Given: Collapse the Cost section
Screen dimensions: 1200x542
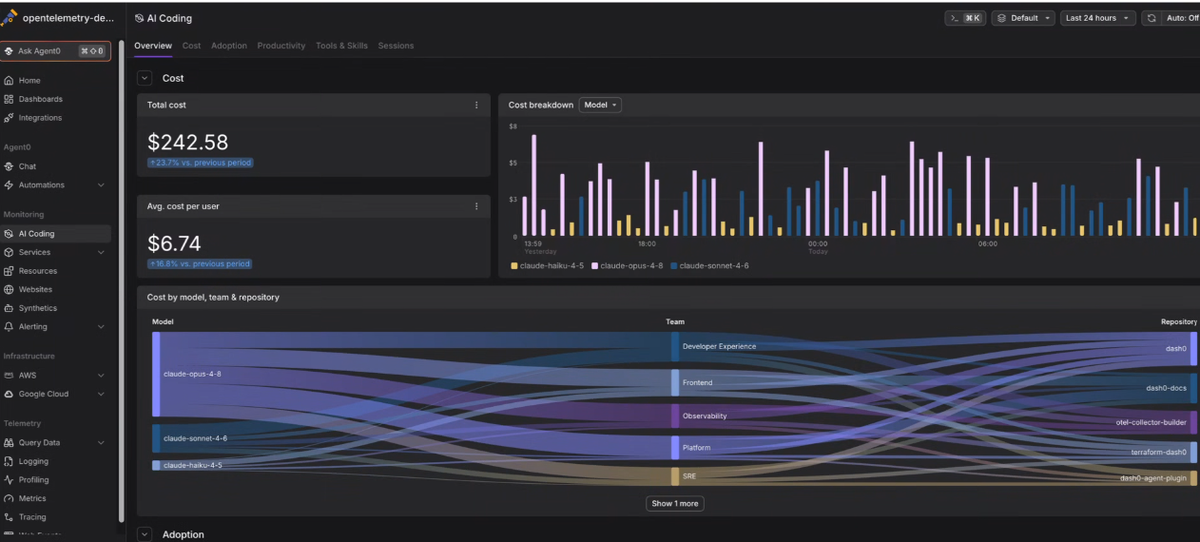Looking at the screenshot, I should (x=145, y=78).
